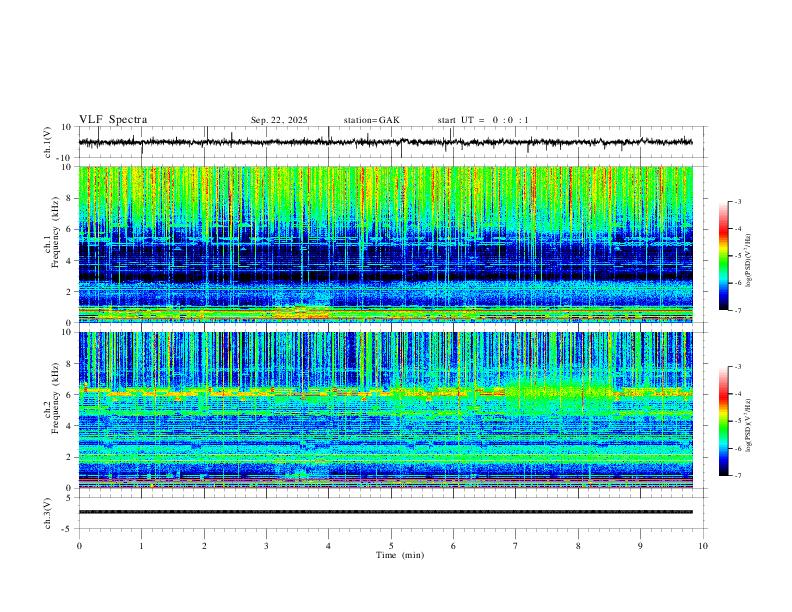Viewport: 792px width, 612px height.
Task: Click the "4" kHz tick on ch.2 frequency axis
Action: coord(69,426)
